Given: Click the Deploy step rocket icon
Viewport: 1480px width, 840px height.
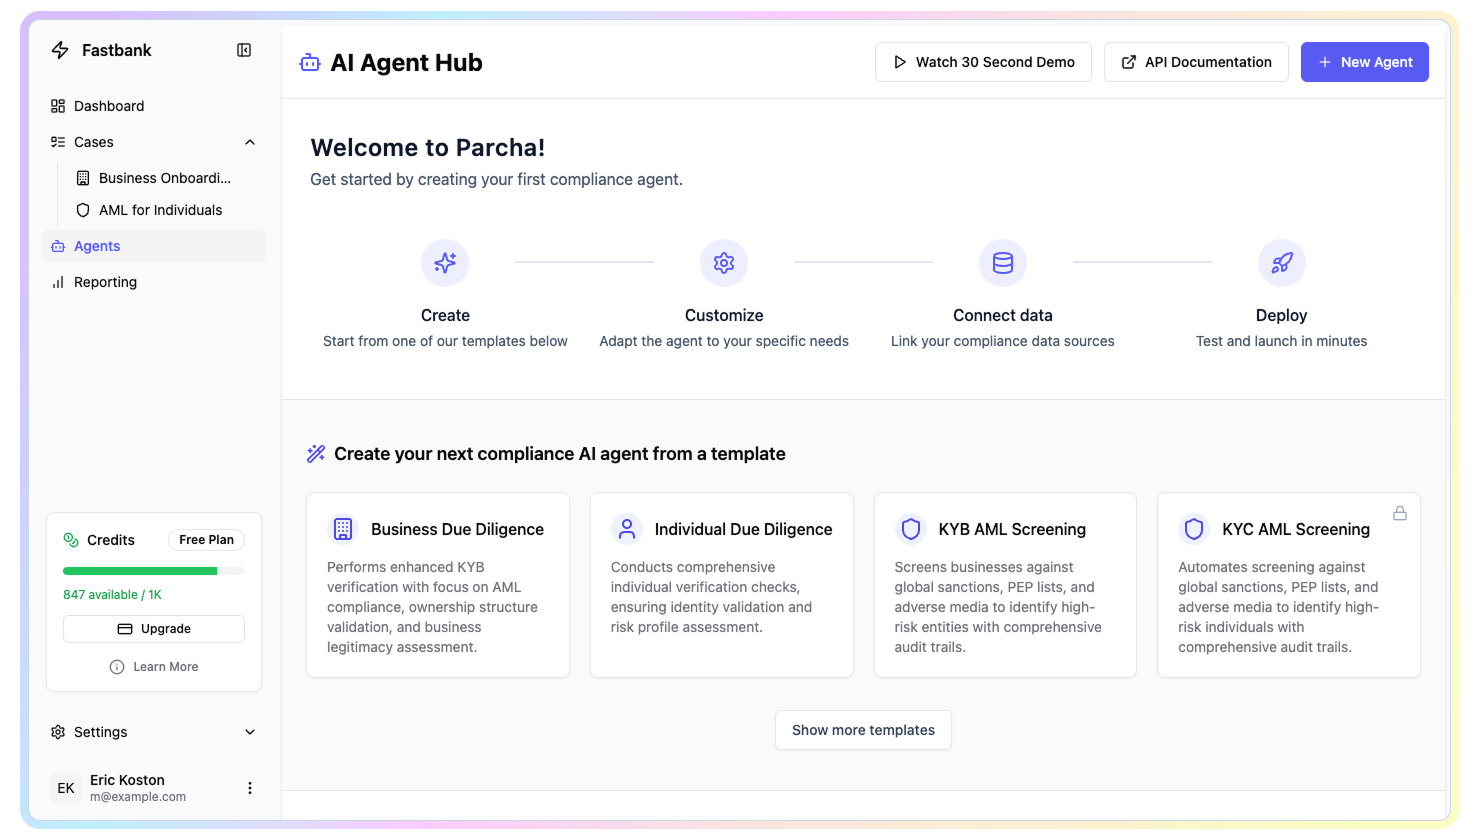Looking at the screenshot, I should [1281, 263].
